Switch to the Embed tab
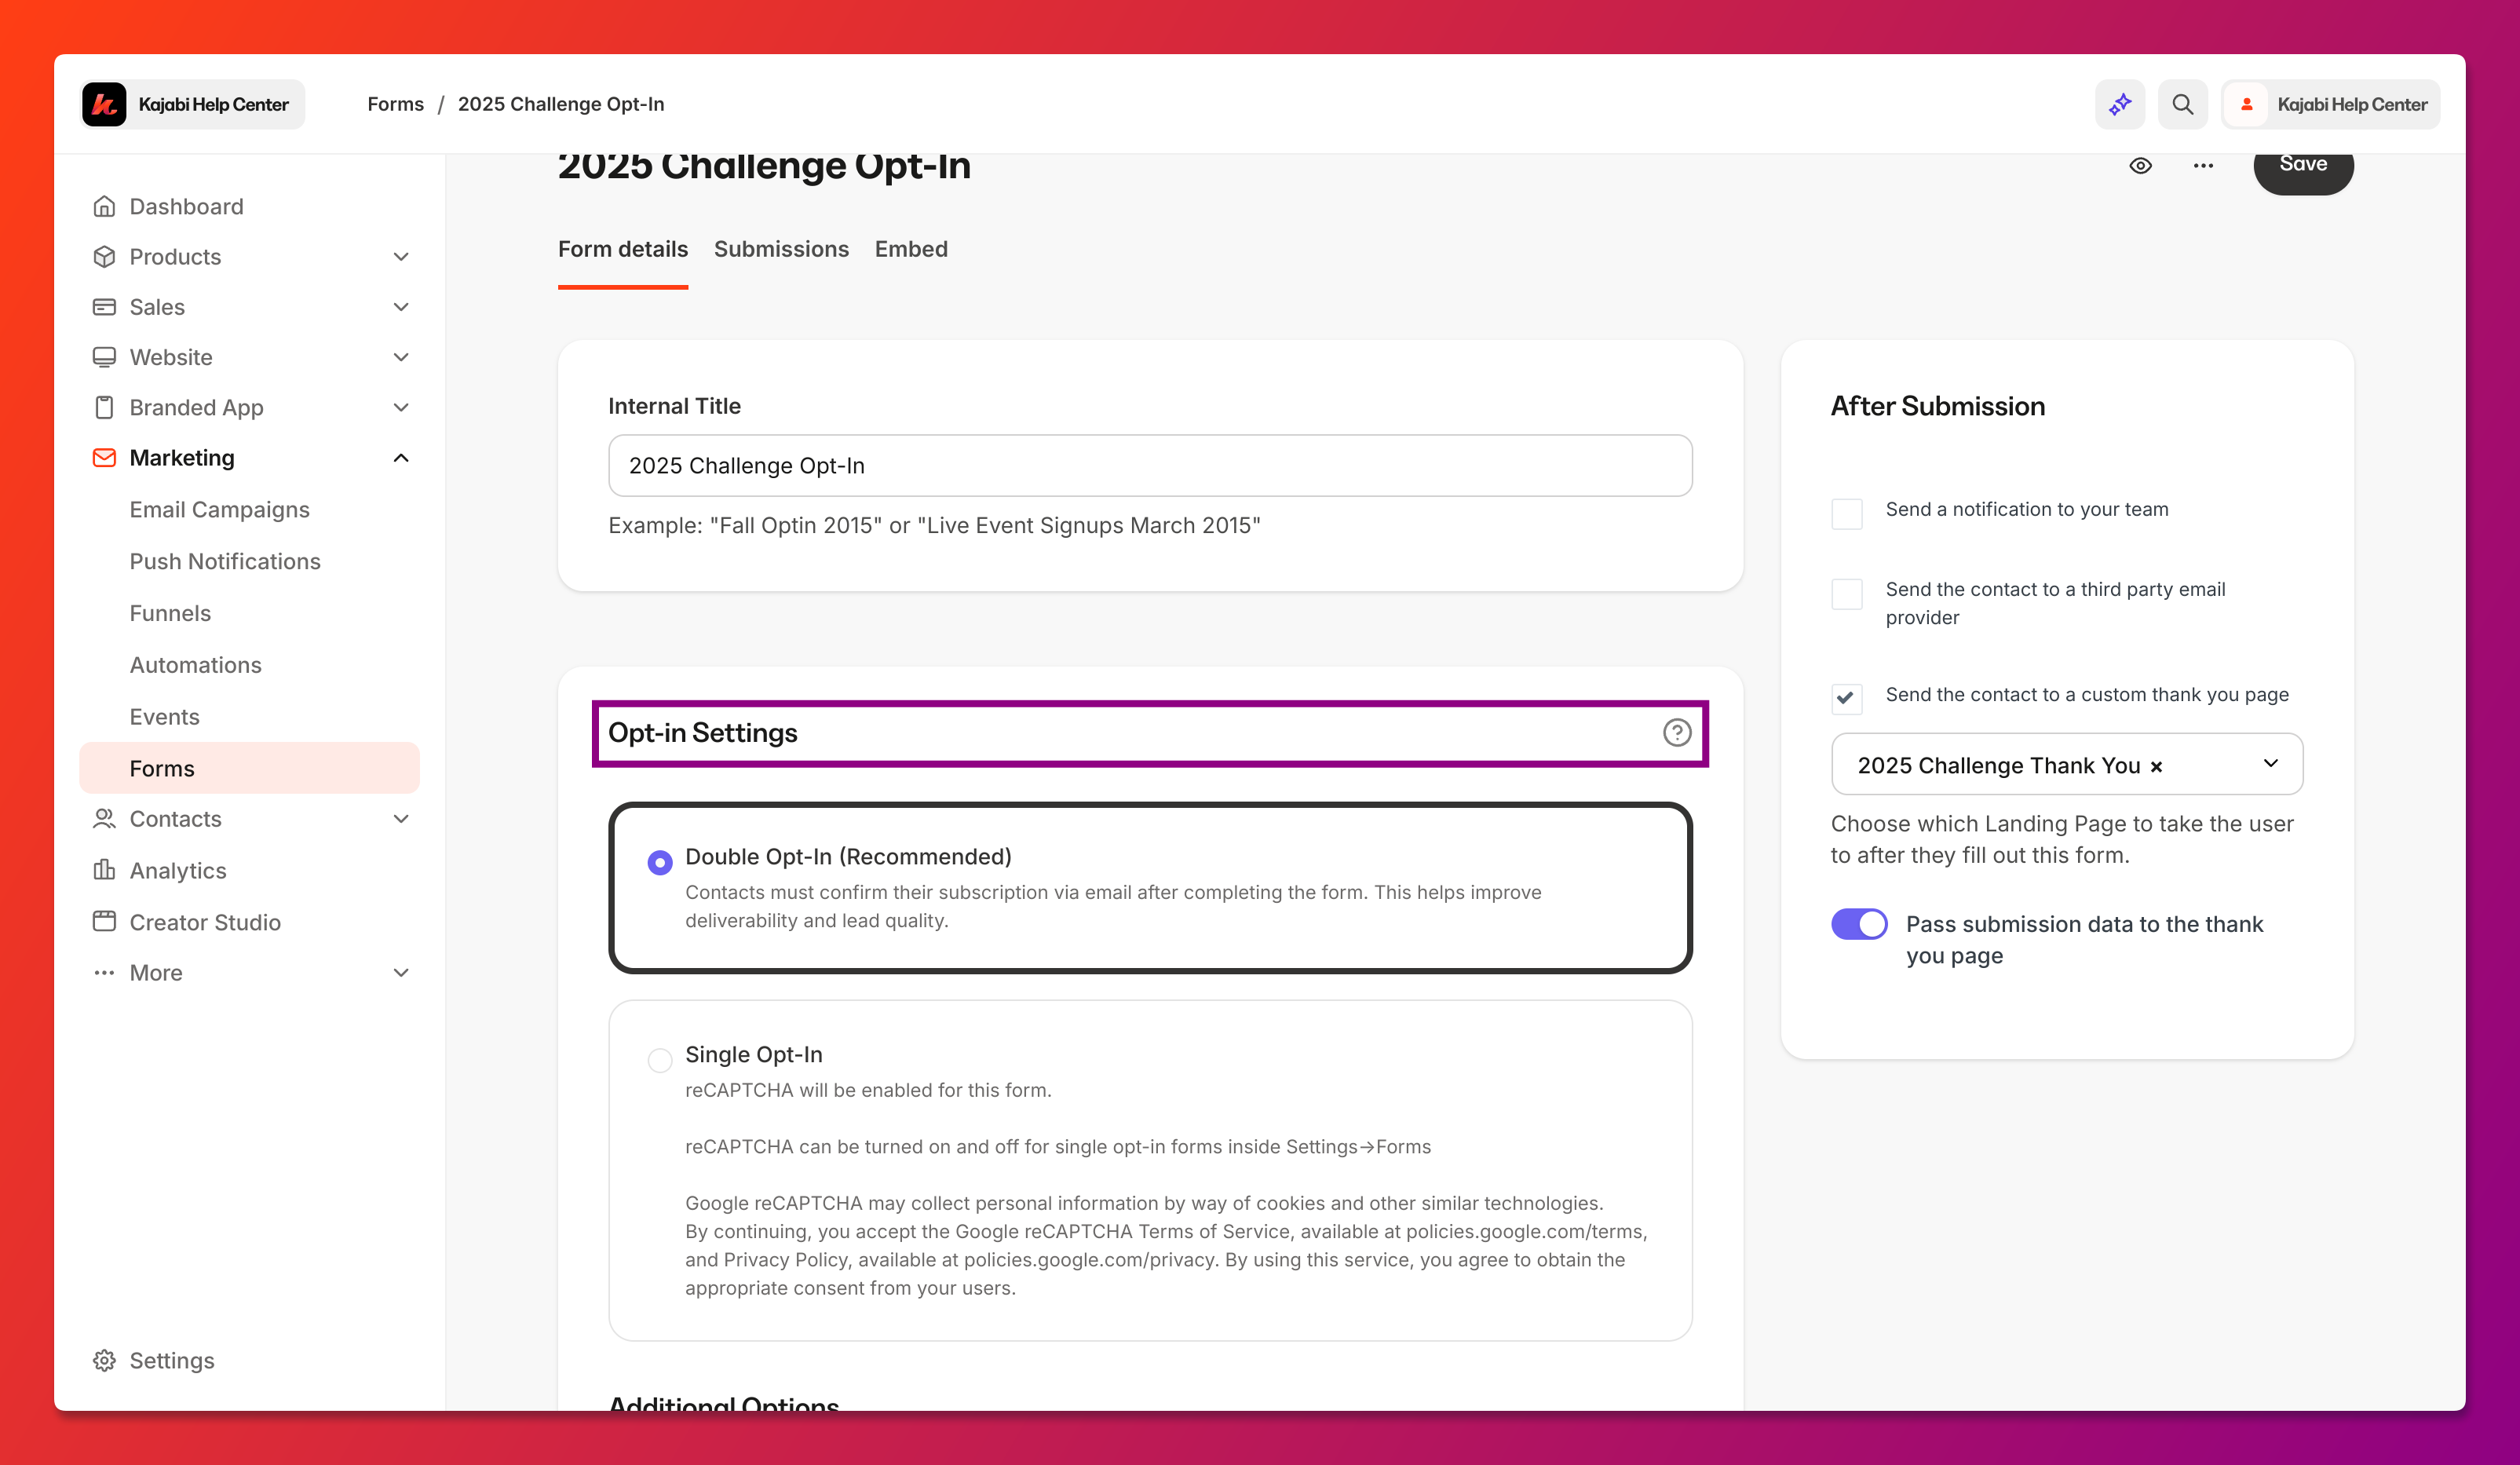Image resolution: width=2520 pixels, height=1465 pixels. (x=911, y=250)
